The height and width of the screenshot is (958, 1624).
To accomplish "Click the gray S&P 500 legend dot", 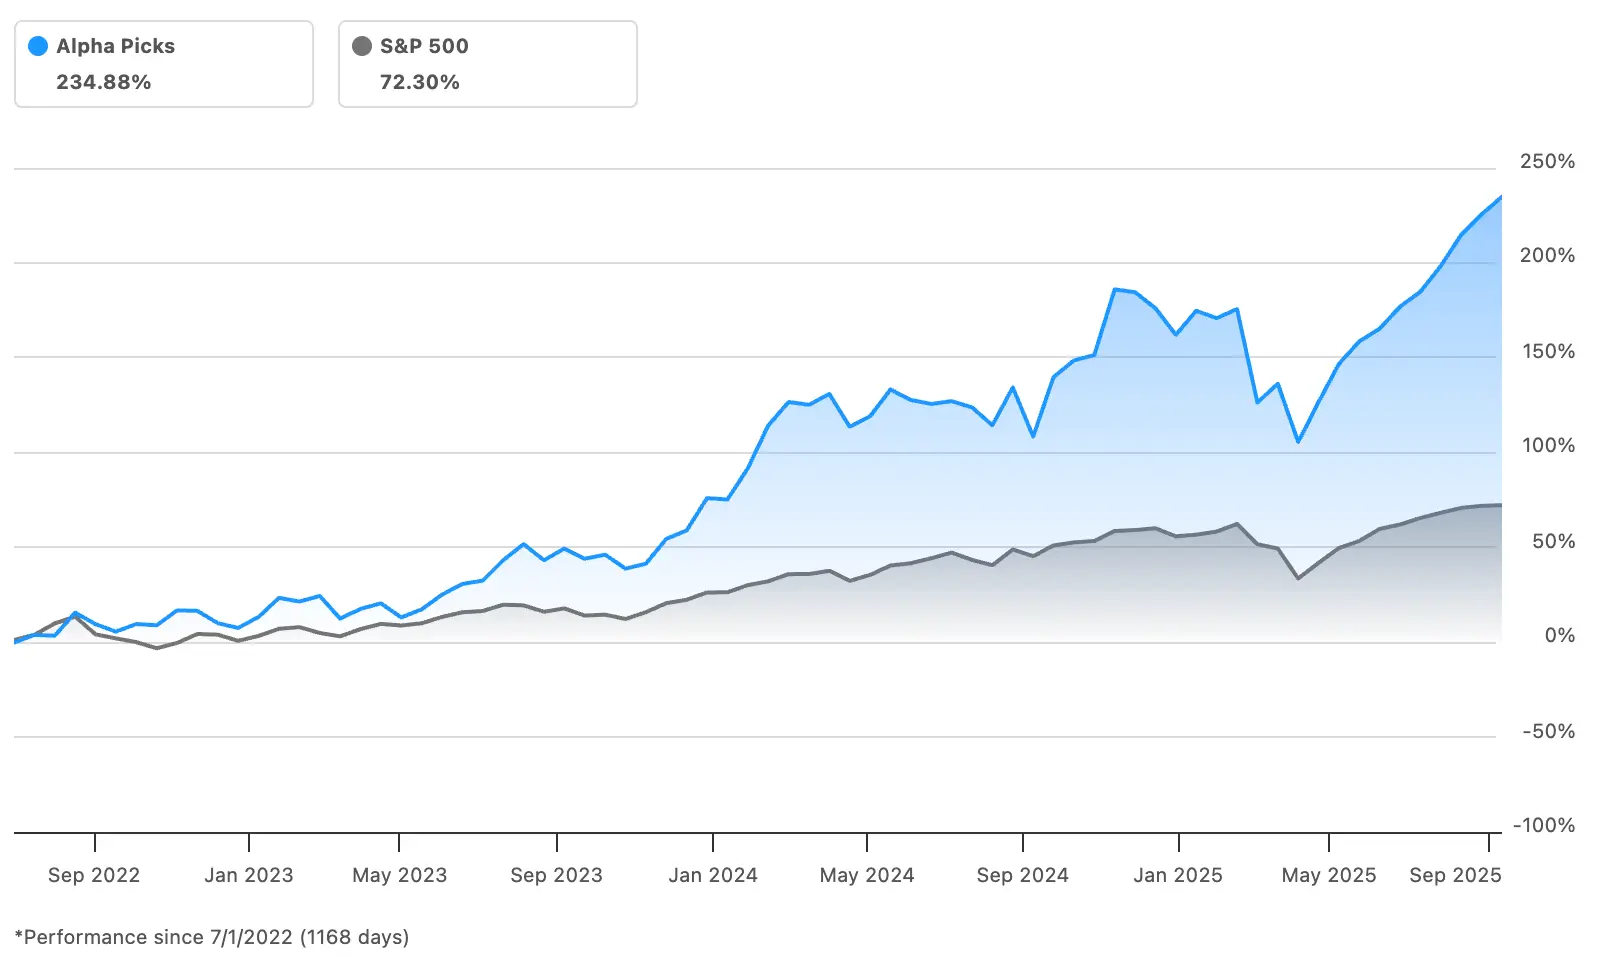I will click(x=362, y=46).
